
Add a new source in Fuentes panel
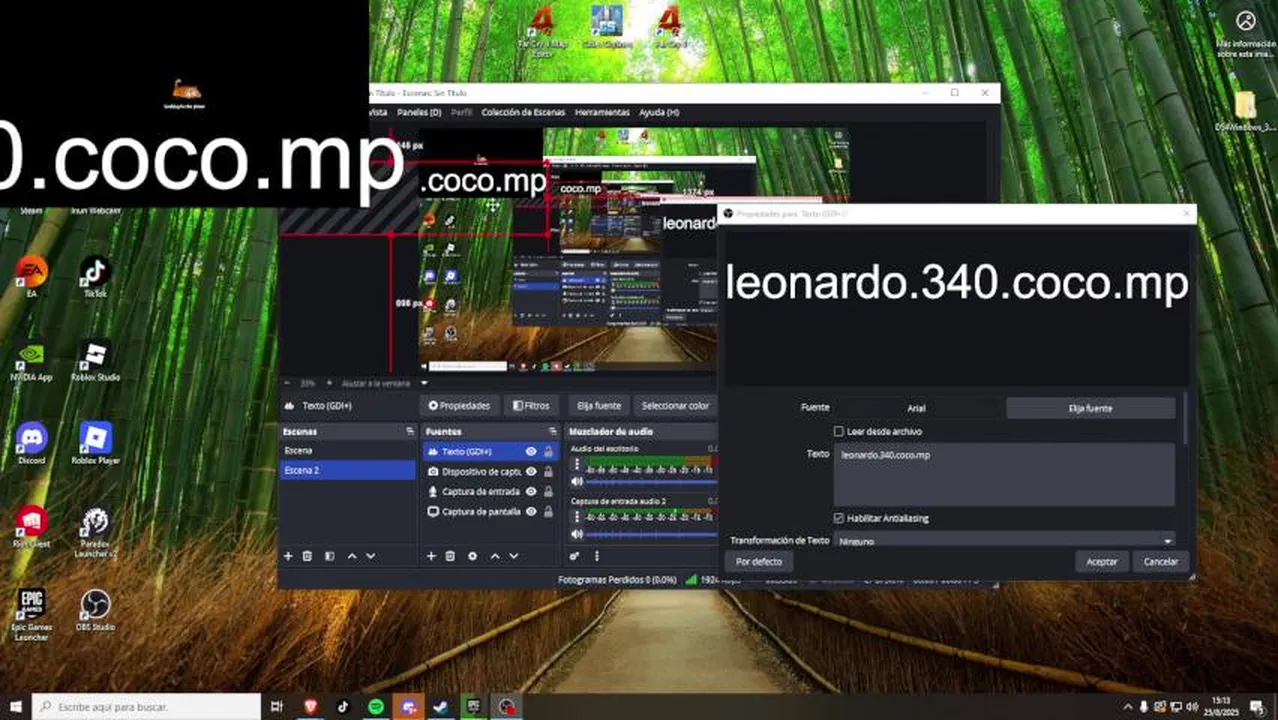pyautogui.click(x=431, y=556)
